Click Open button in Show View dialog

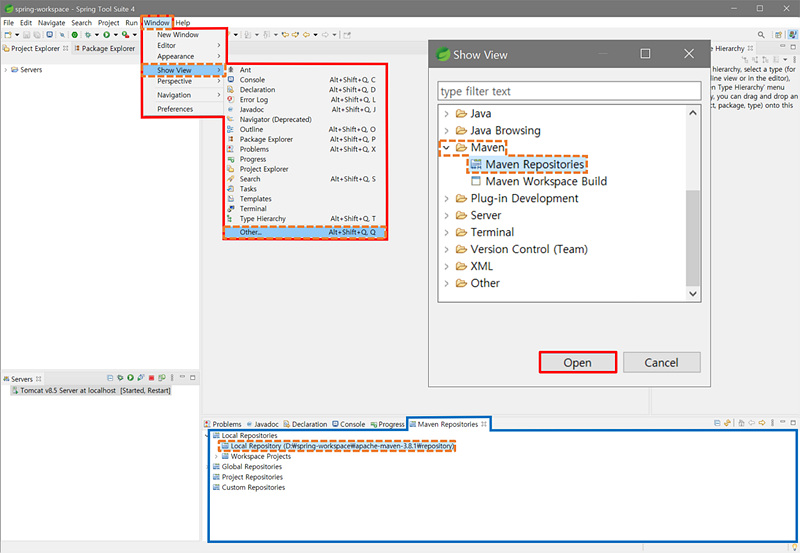tap(578, 362)
